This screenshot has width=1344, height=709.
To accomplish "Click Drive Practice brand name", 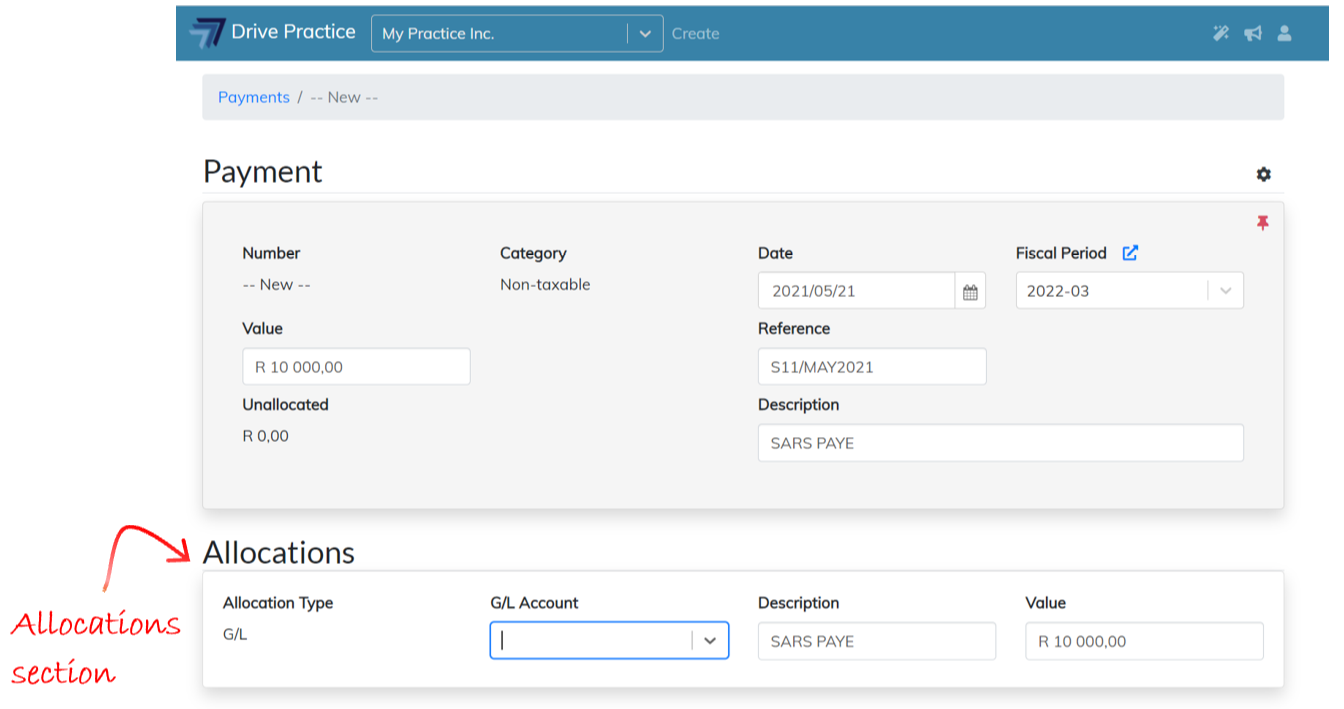I will coord(293,32).
